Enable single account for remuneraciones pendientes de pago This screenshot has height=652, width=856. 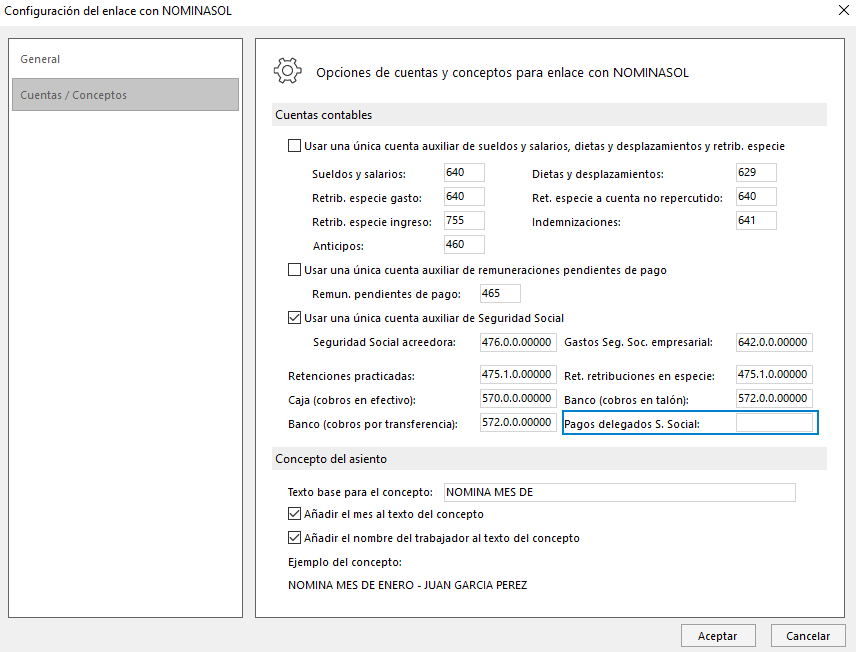(x=294, y=270)
